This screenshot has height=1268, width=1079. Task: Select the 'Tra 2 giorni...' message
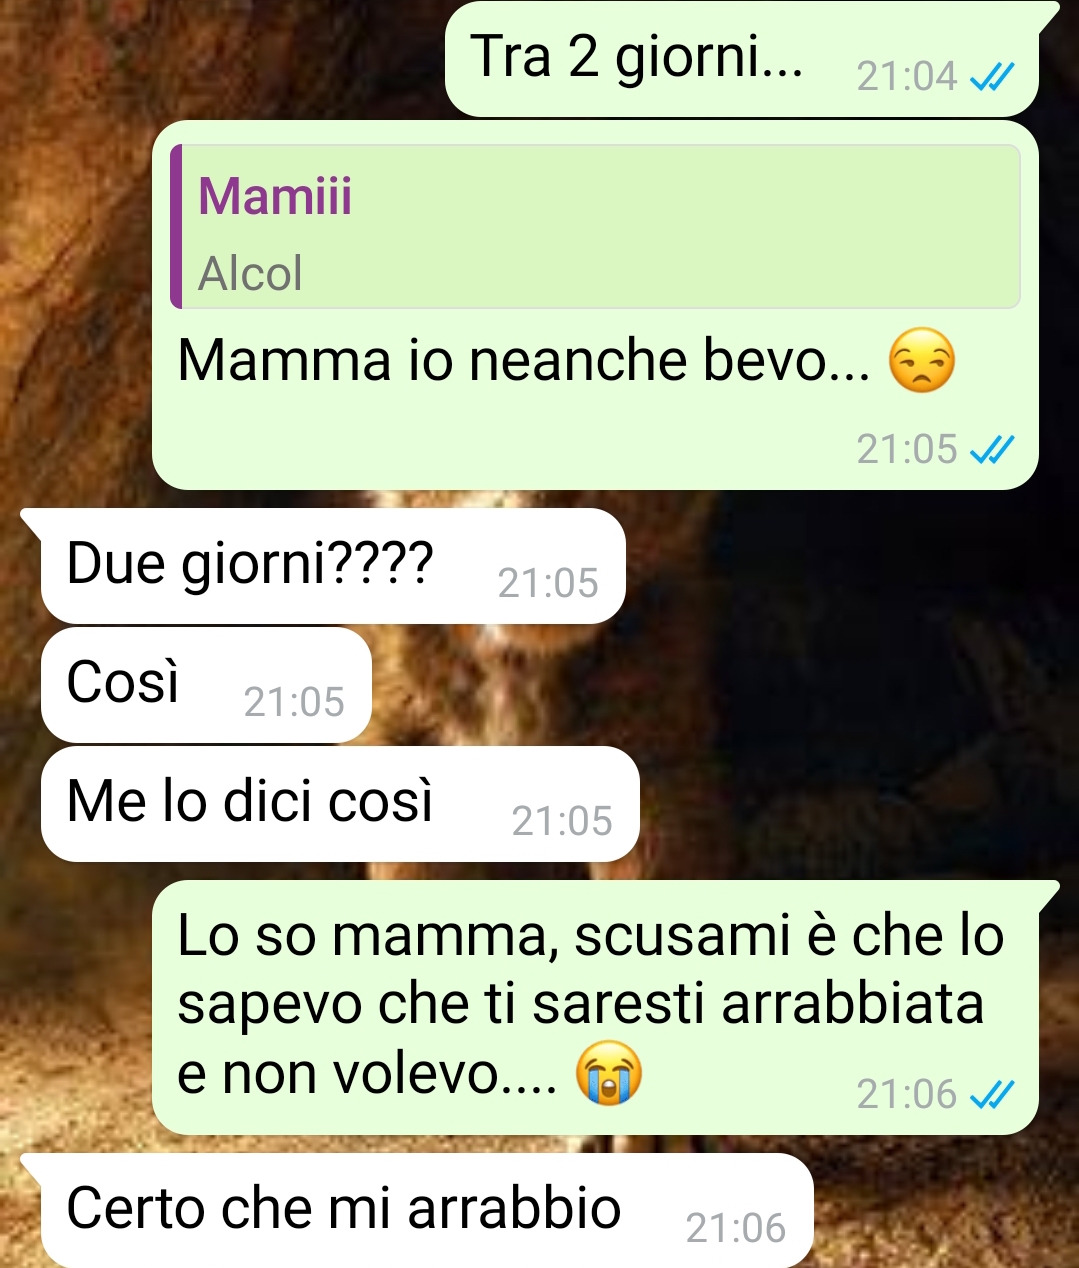pyautogui.click(x=742, y=59)
